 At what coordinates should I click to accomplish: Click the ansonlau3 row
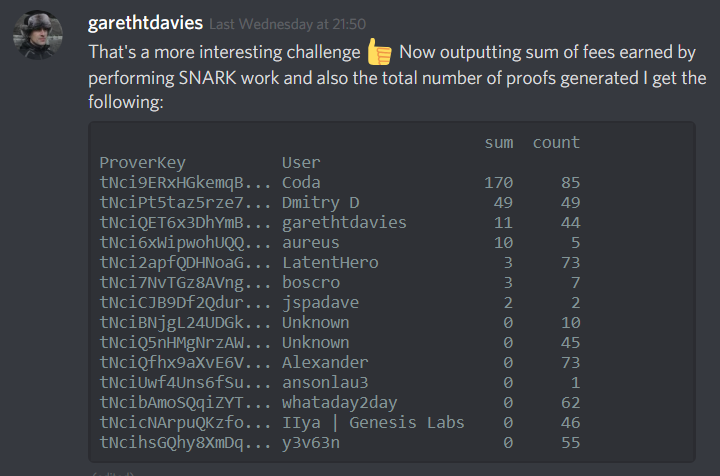(340, 382)
